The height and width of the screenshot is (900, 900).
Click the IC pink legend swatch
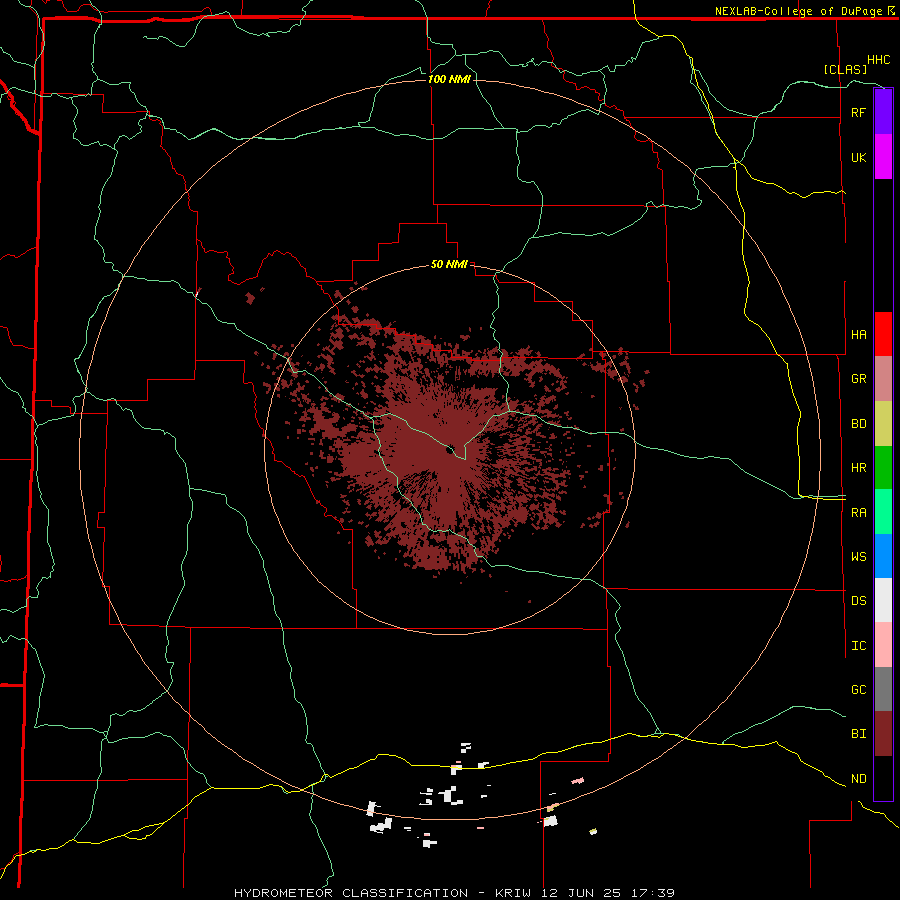click(x=883, y=645)
